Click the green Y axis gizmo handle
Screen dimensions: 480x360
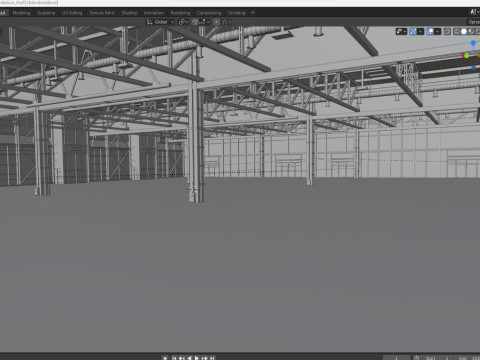[x=466, y=56]
